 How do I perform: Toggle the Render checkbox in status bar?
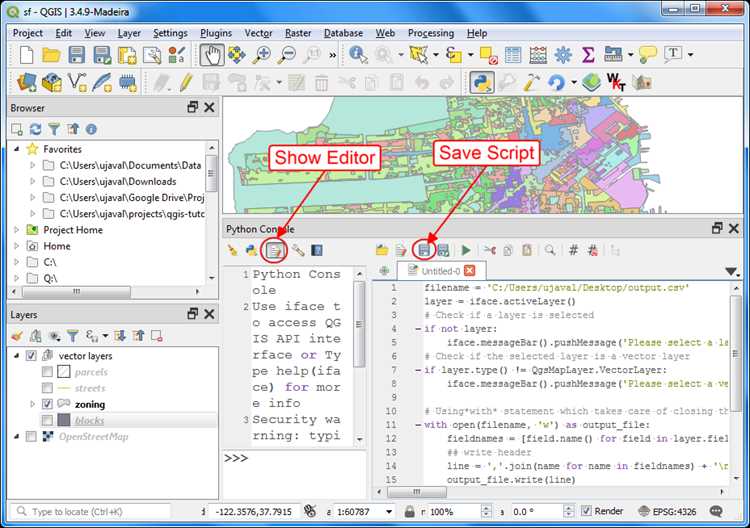coord(586,511)
